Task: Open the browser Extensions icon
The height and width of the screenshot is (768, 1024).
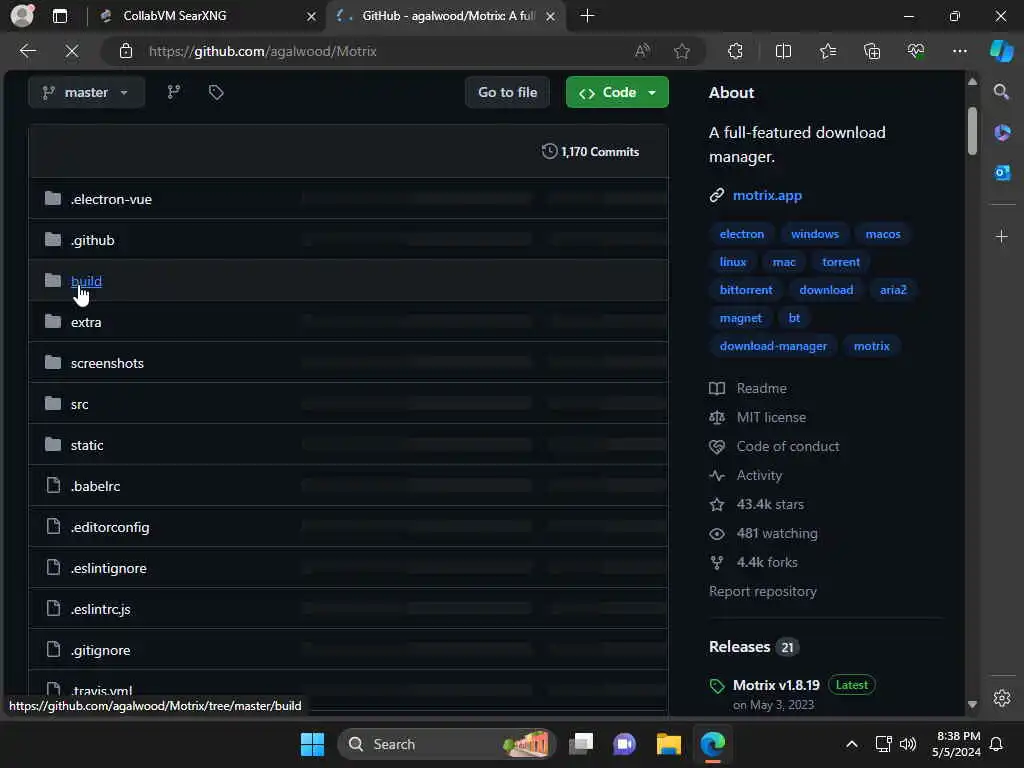Action: click(x=735, y=51)
